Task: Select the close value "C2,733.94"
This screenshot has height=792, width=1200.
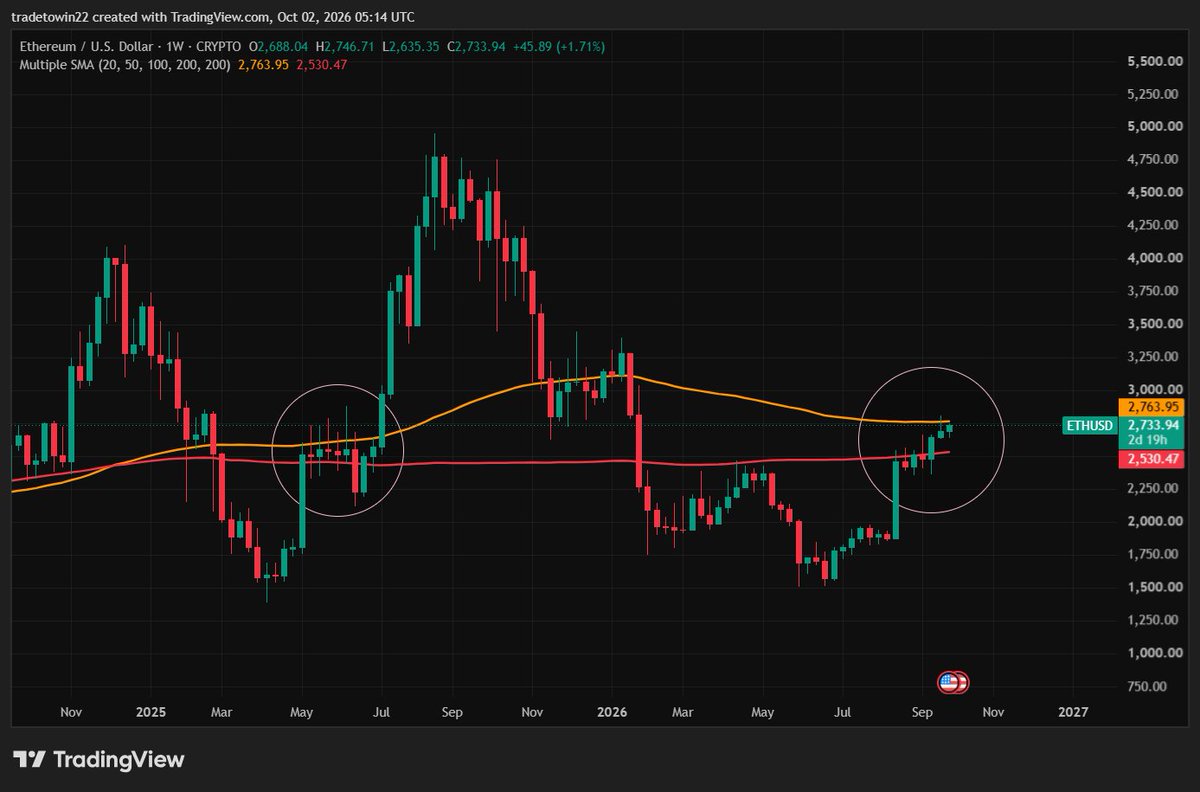Action: pos(477,47)
